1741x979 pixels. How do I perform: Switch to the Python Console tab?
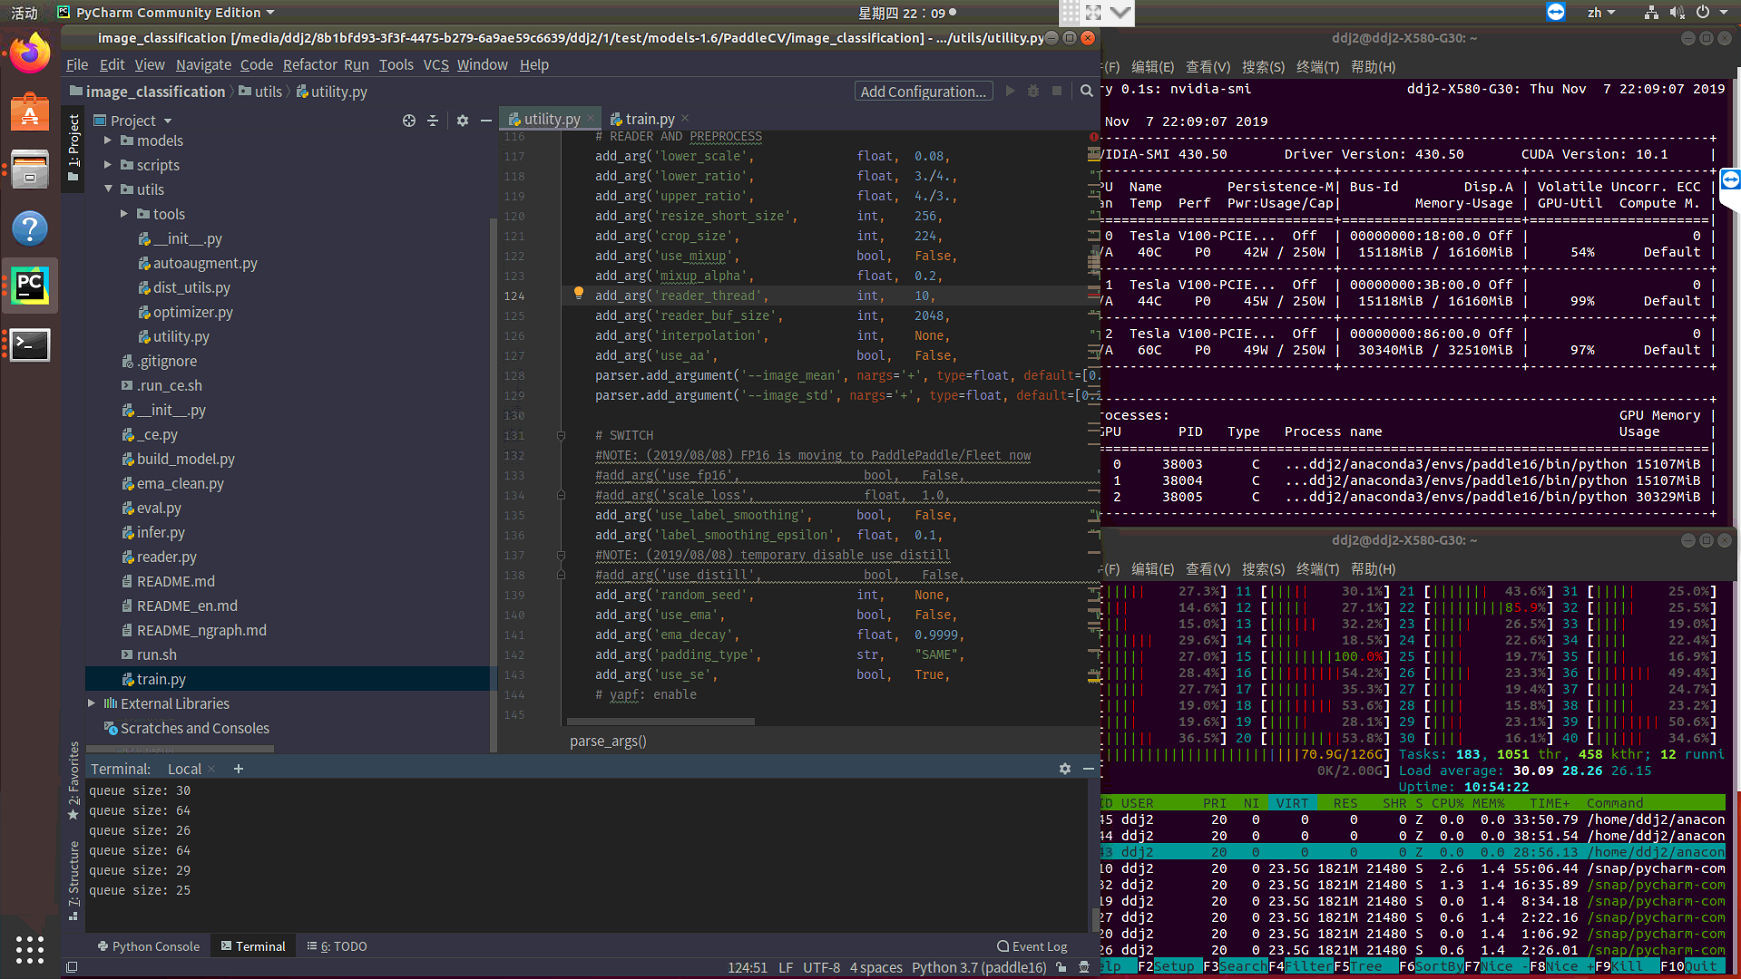click(x=148, y=946)
